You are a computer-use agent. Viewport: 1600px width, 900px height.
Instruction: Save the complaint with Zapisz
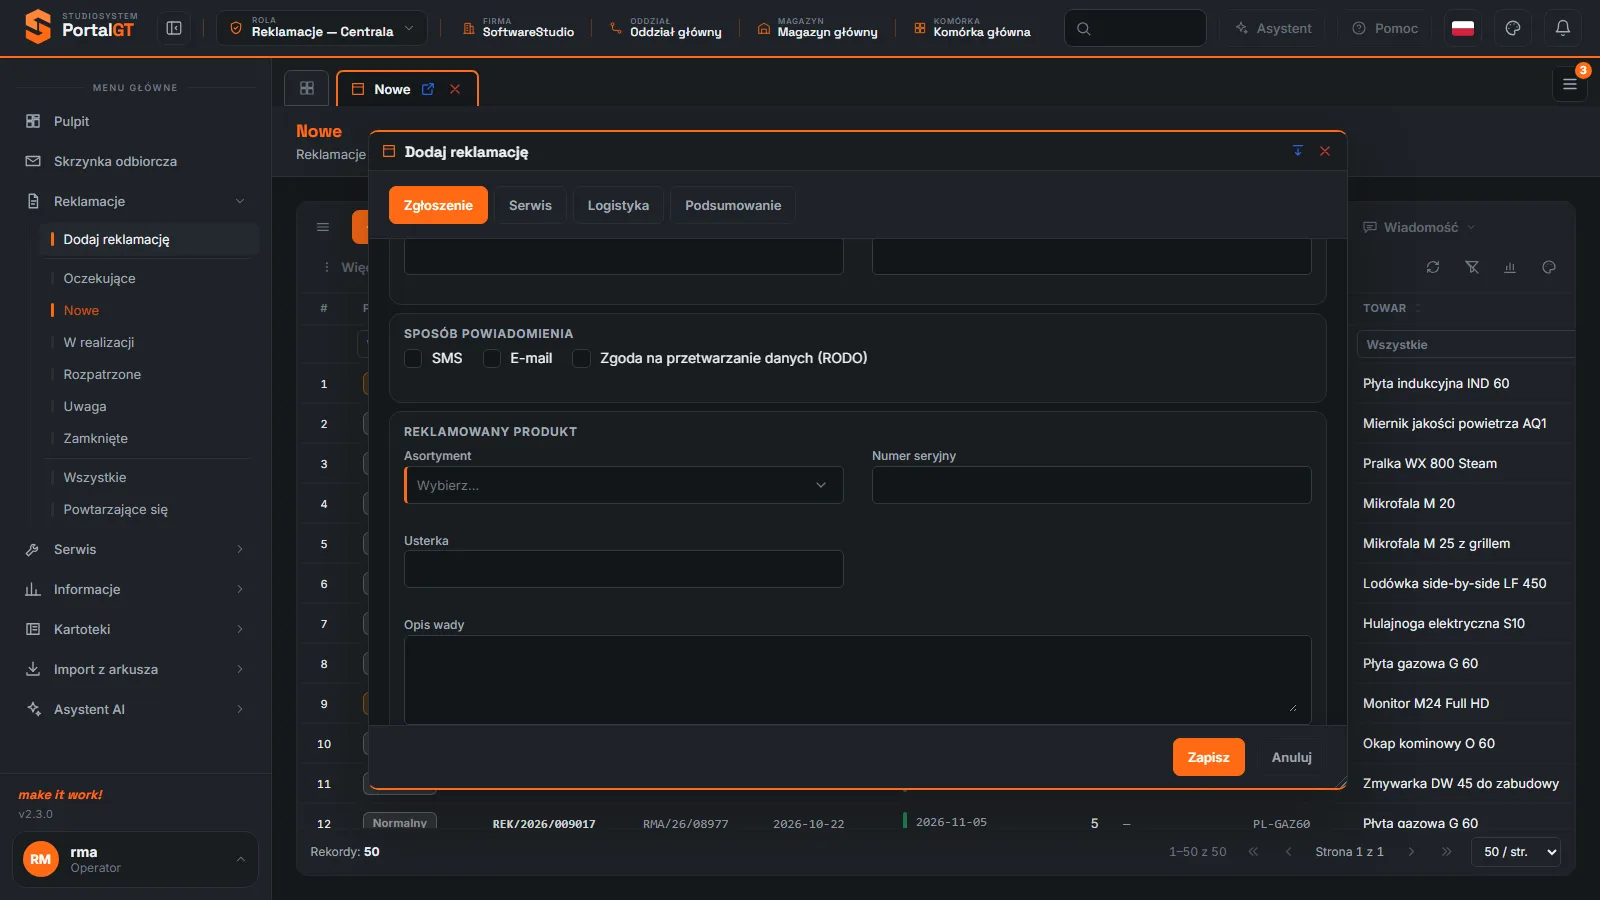point(1209,757)
